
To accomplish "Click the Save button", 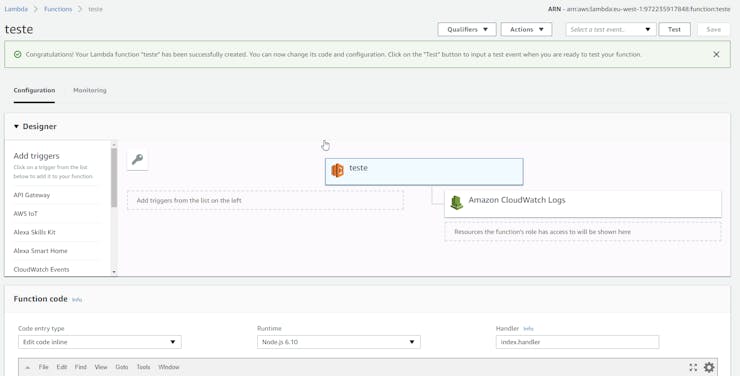I will pos(713,29).
